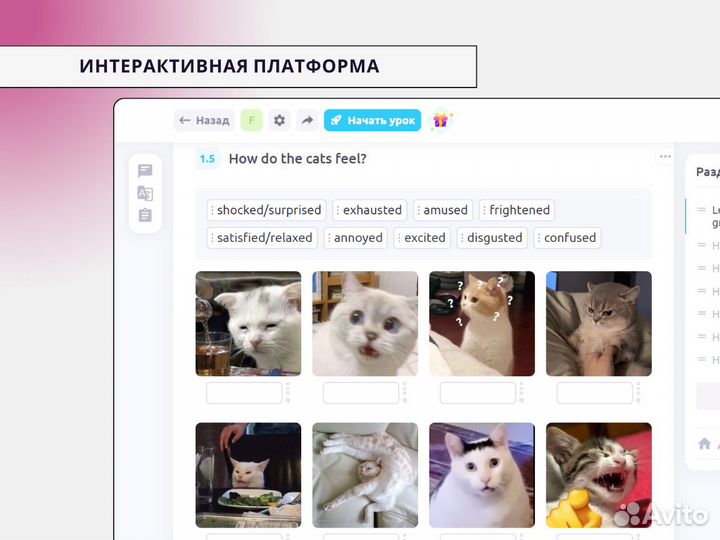Click answer field under drink cat
Image resolution: width=720 pixels, height=540 pixels.
(x=244, y=393)
